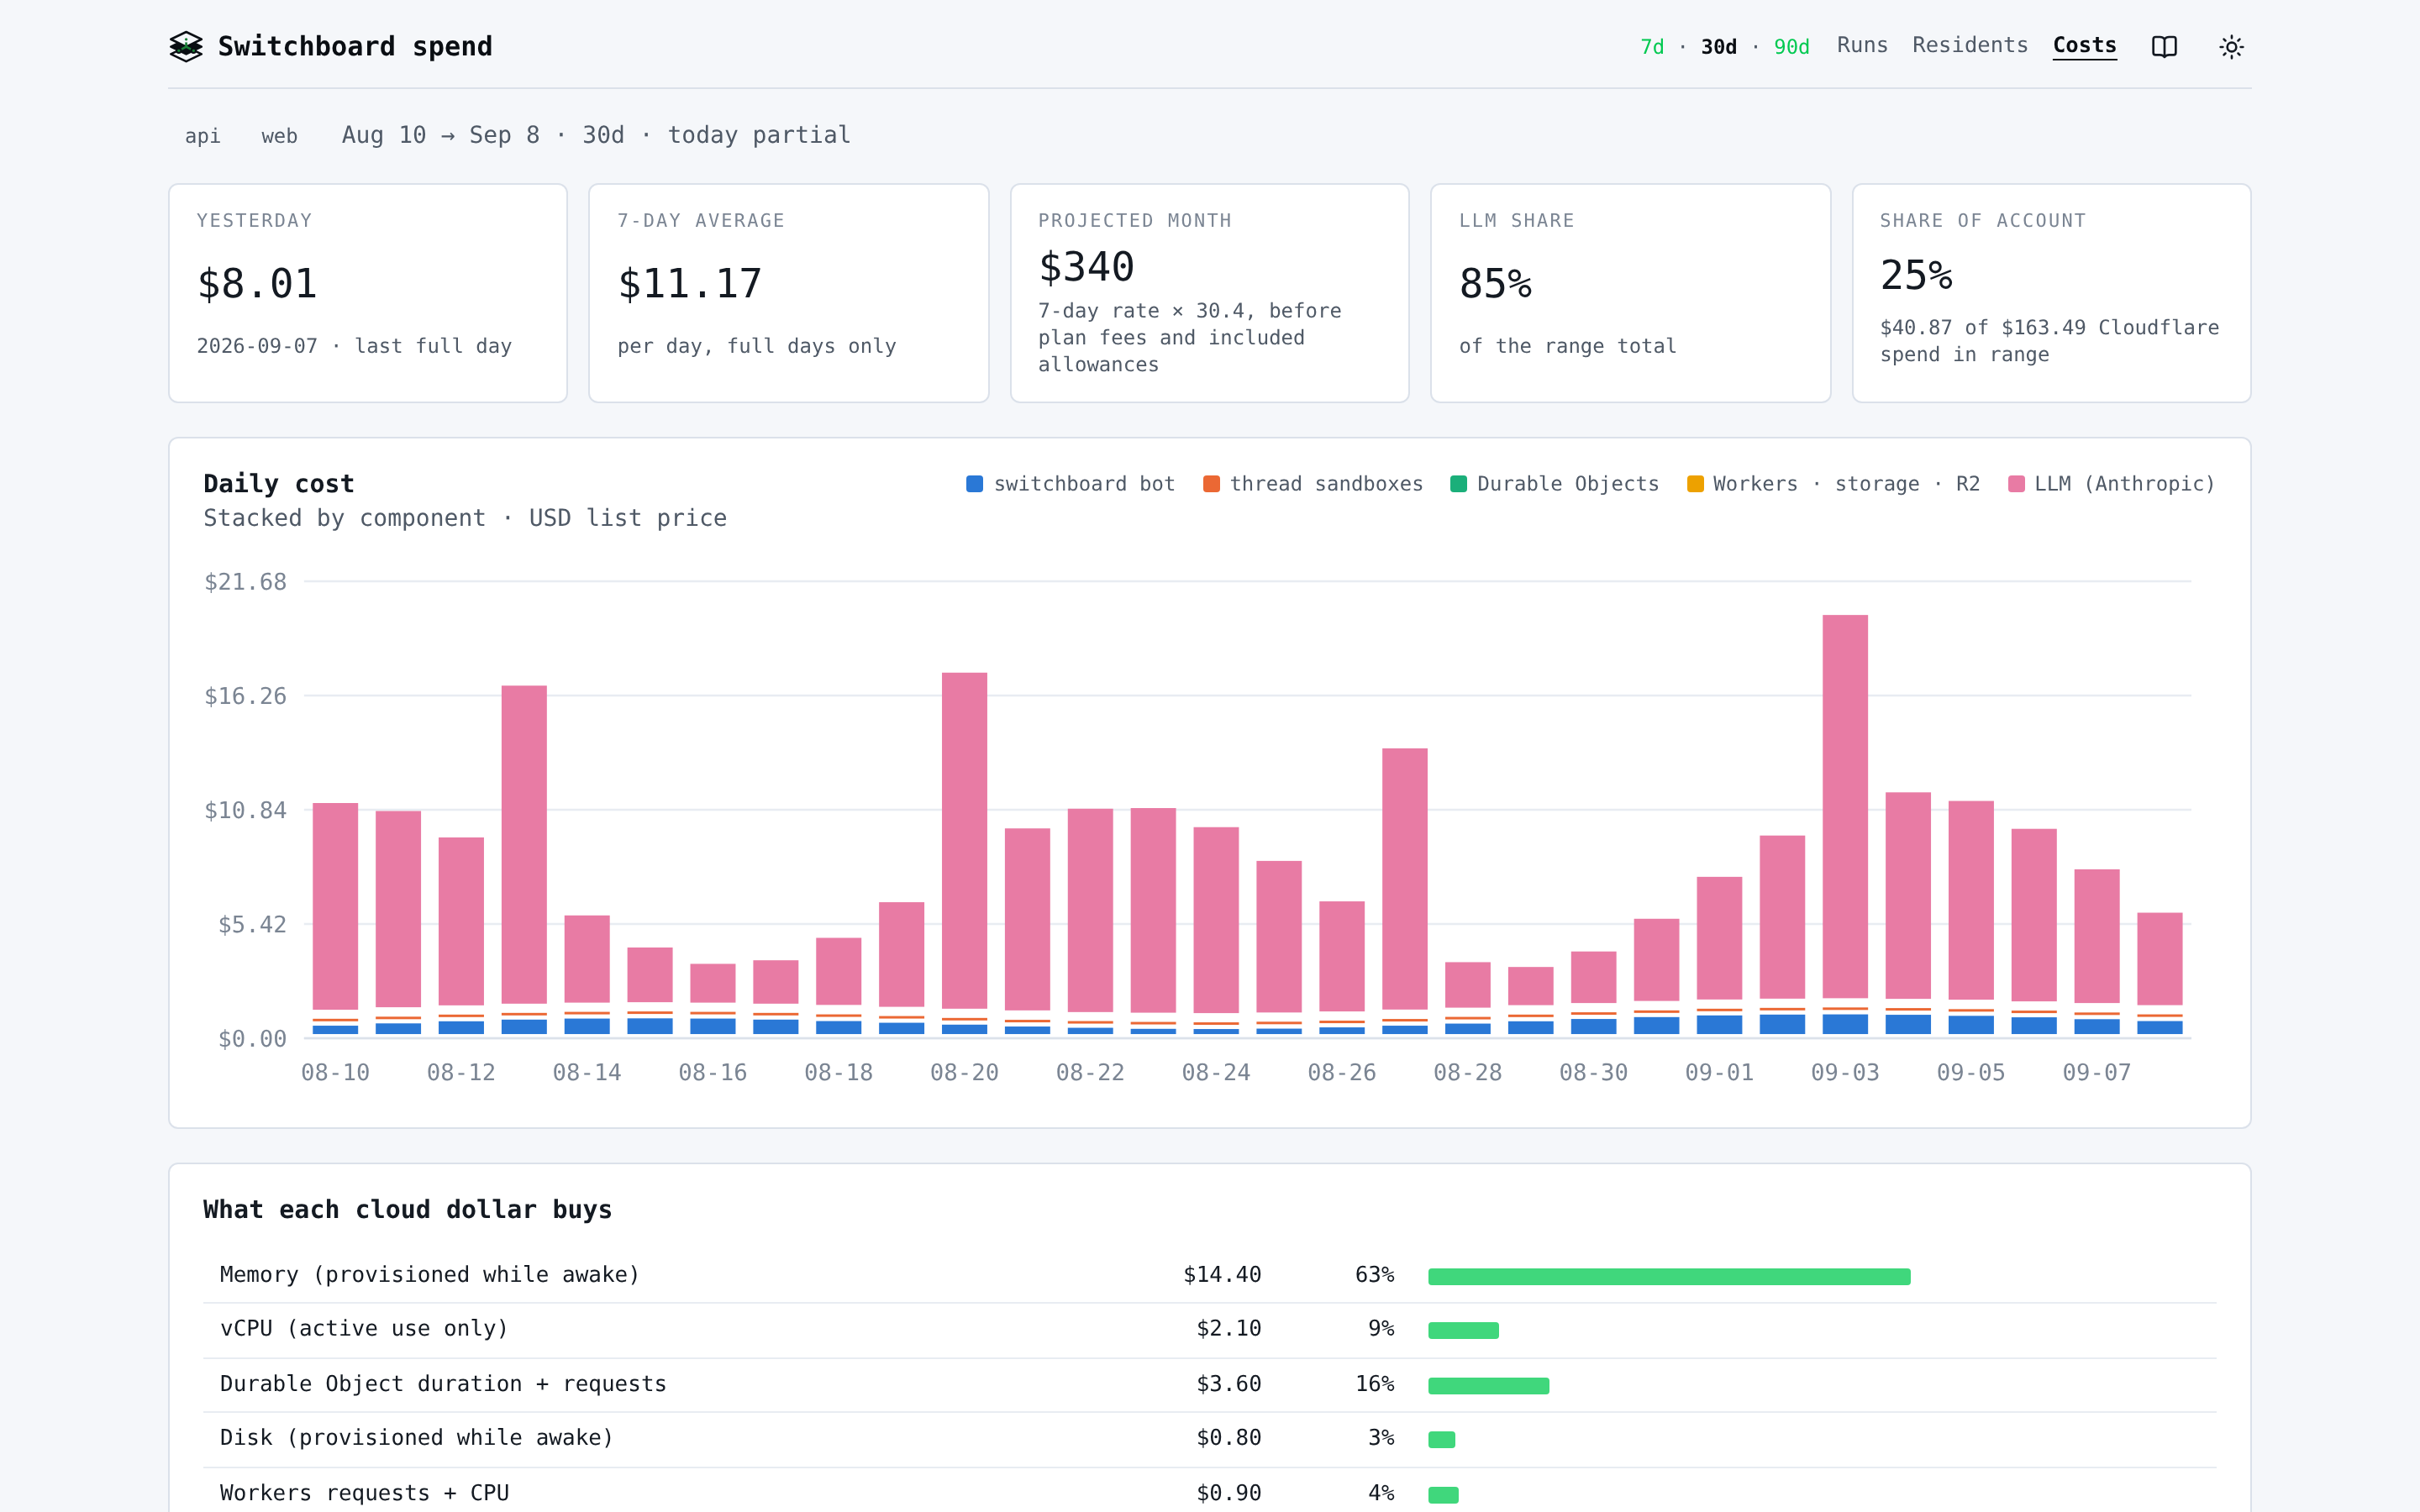Click the 7-day average $11.17 card
The width and height of the screenshot is (2420, 1512).
(789, 293)
